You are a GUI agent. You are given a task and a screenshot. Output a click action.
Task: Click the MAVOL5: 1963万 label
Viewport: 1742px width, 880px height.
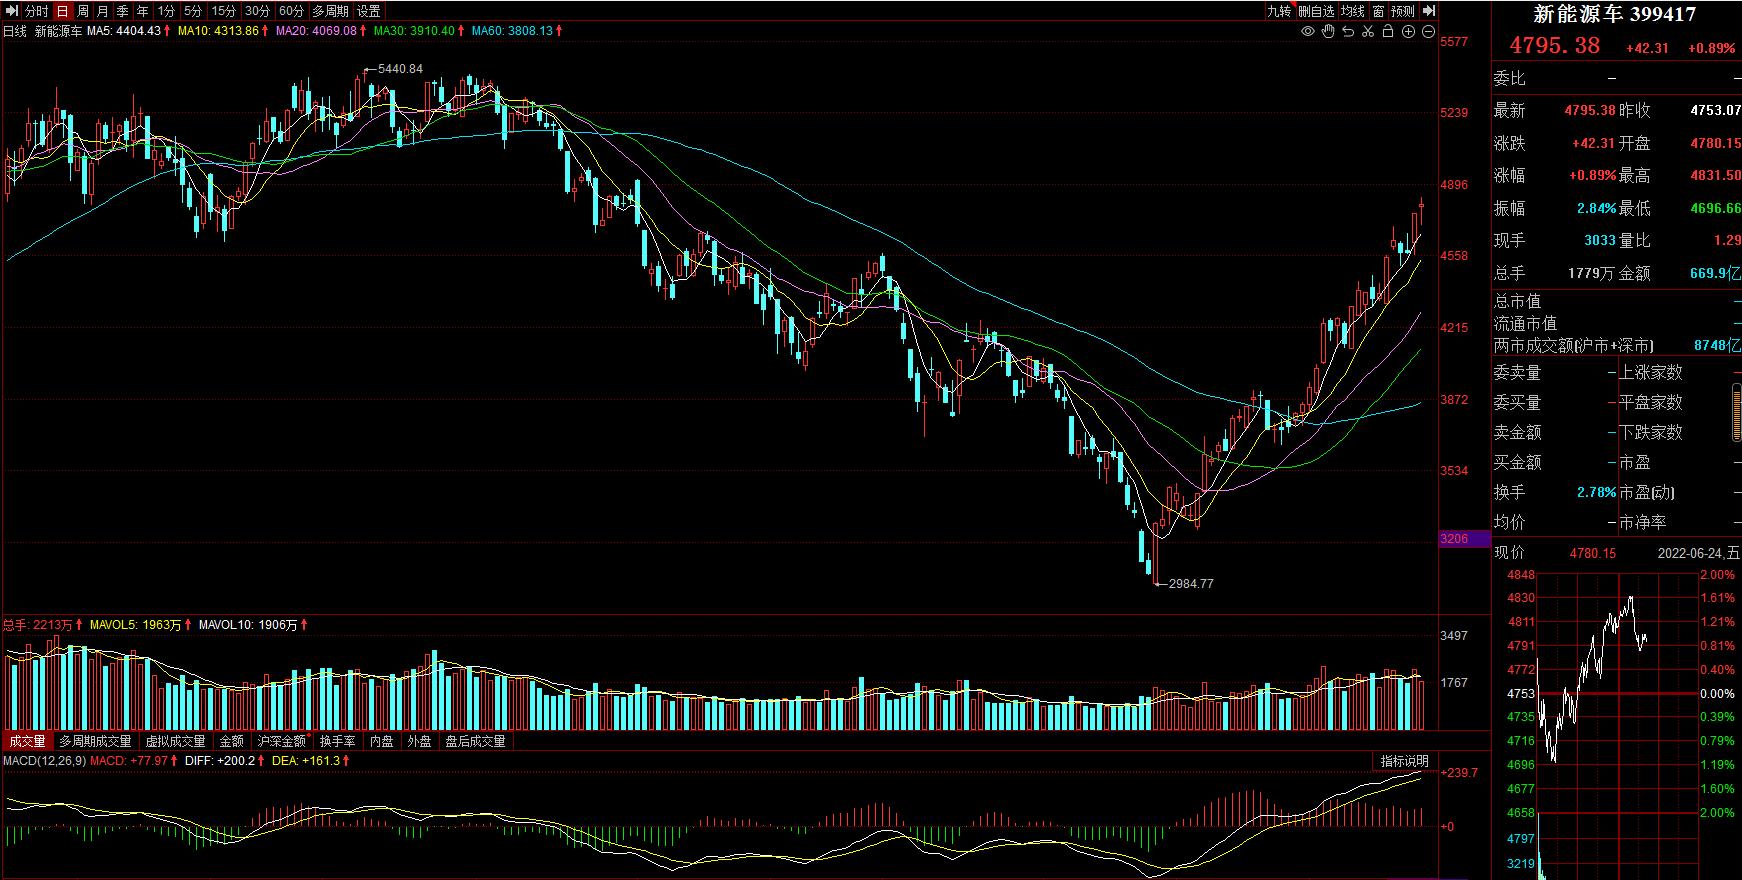(x=136, y=625)
